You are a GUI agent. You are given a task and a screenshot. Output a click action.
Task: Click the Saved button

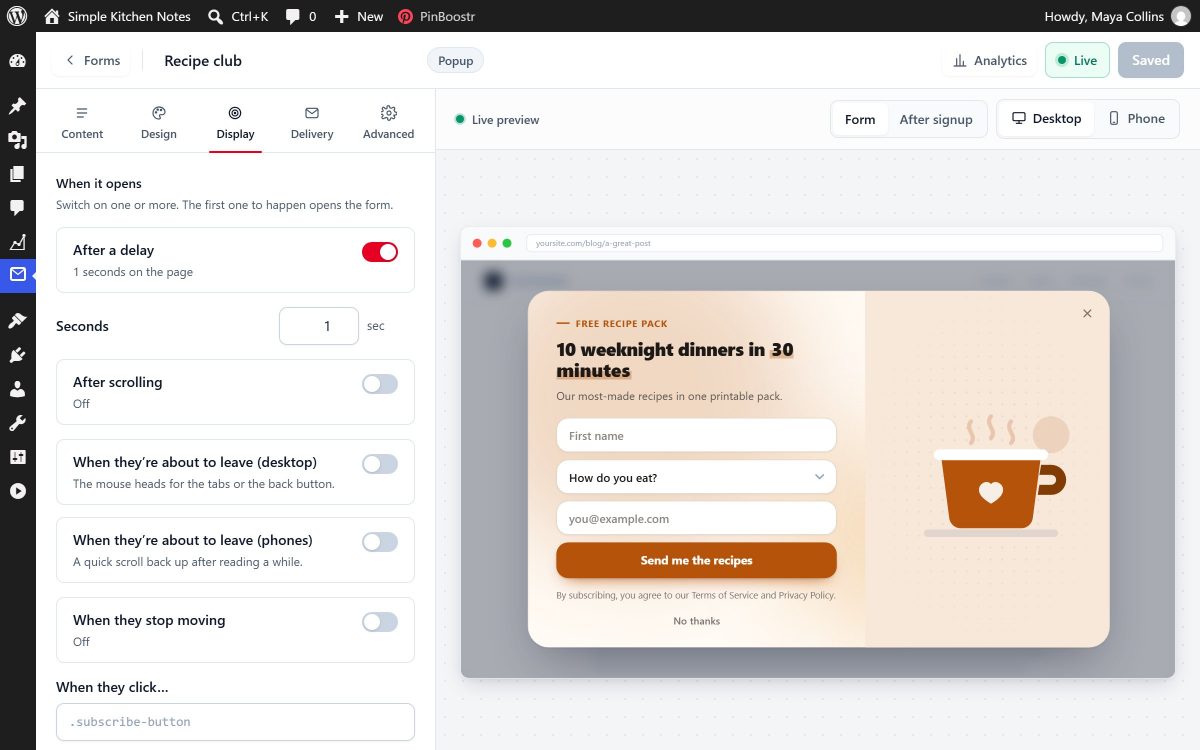[x=1150, y=60]
